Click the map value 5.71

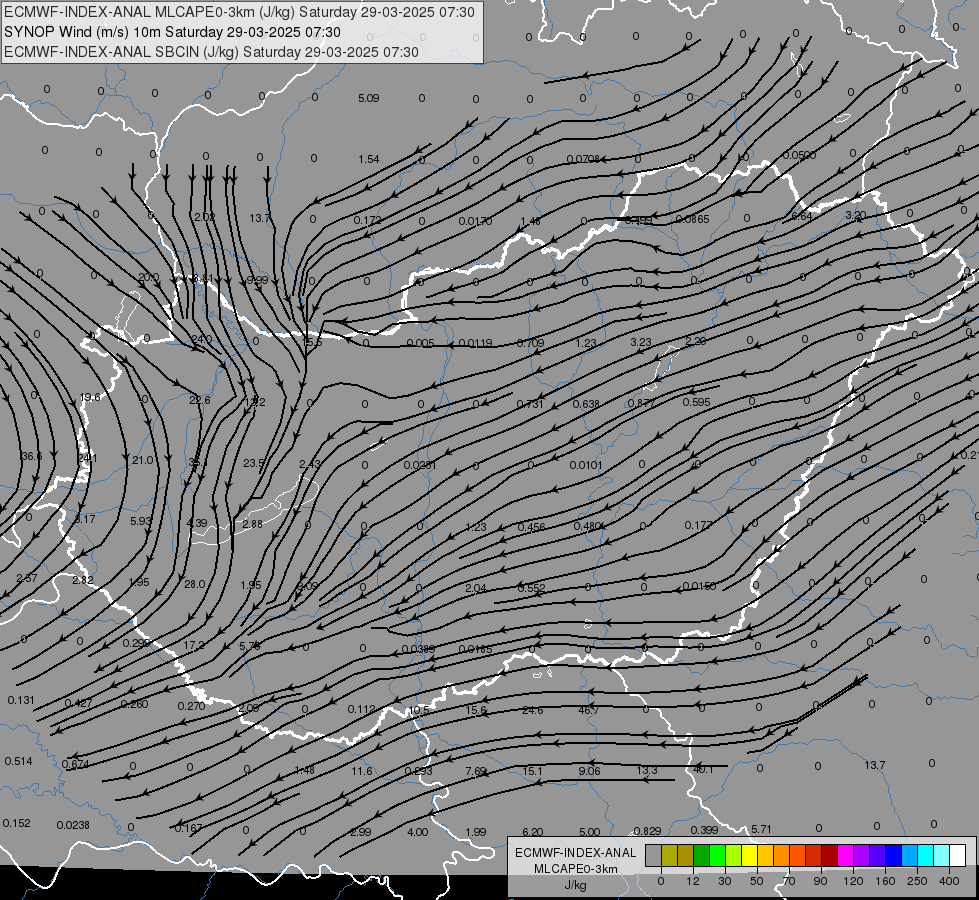coord(761,829)
